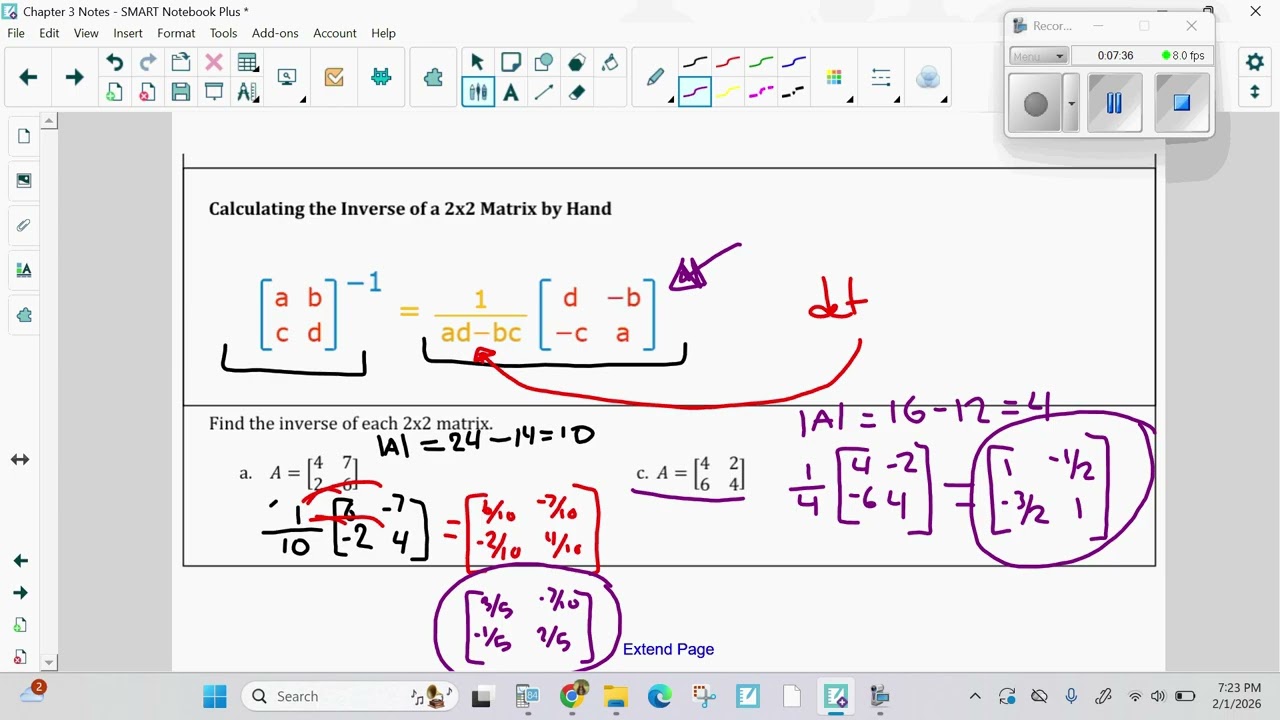Open the Gallery sidebar tab

coord(24,181)
